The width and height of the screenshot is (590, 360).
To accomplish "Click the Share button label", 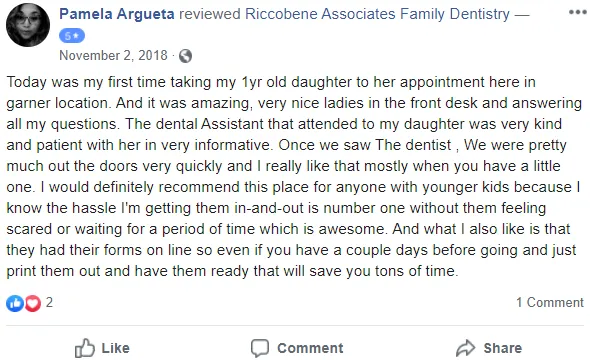I will coord(503,348).
